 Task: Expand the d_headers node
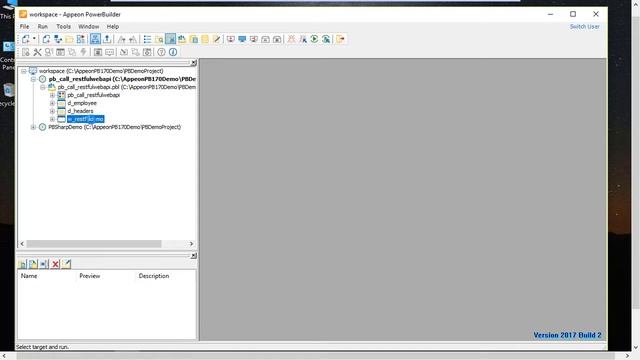click(52, 111)
